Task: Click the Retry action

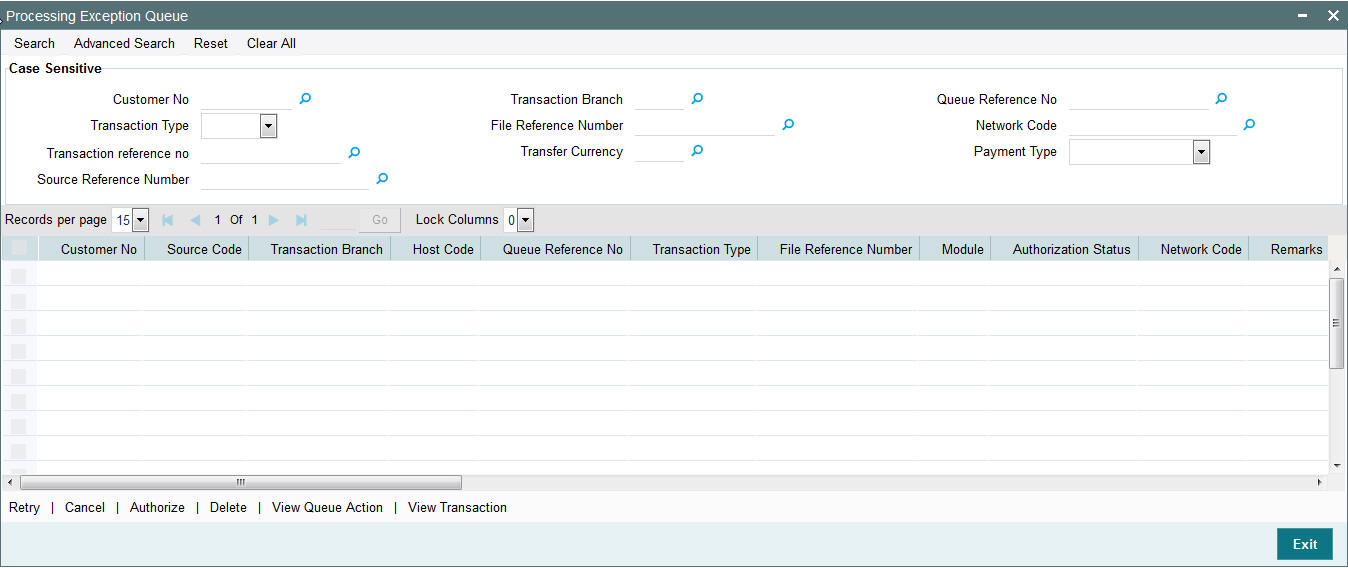Action: click(24, 507)
